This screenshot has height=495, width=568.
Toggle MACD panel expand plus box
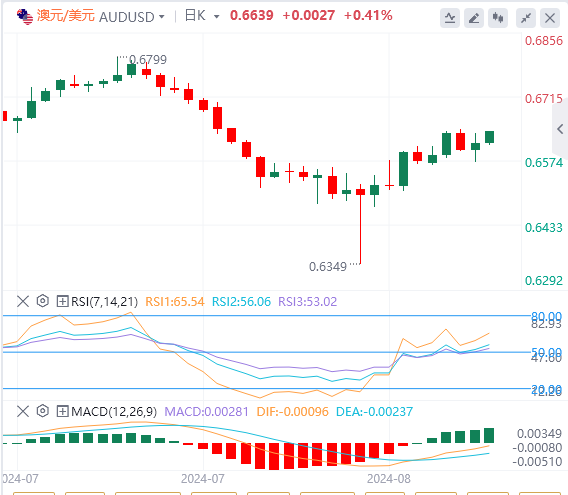[62, 411]
